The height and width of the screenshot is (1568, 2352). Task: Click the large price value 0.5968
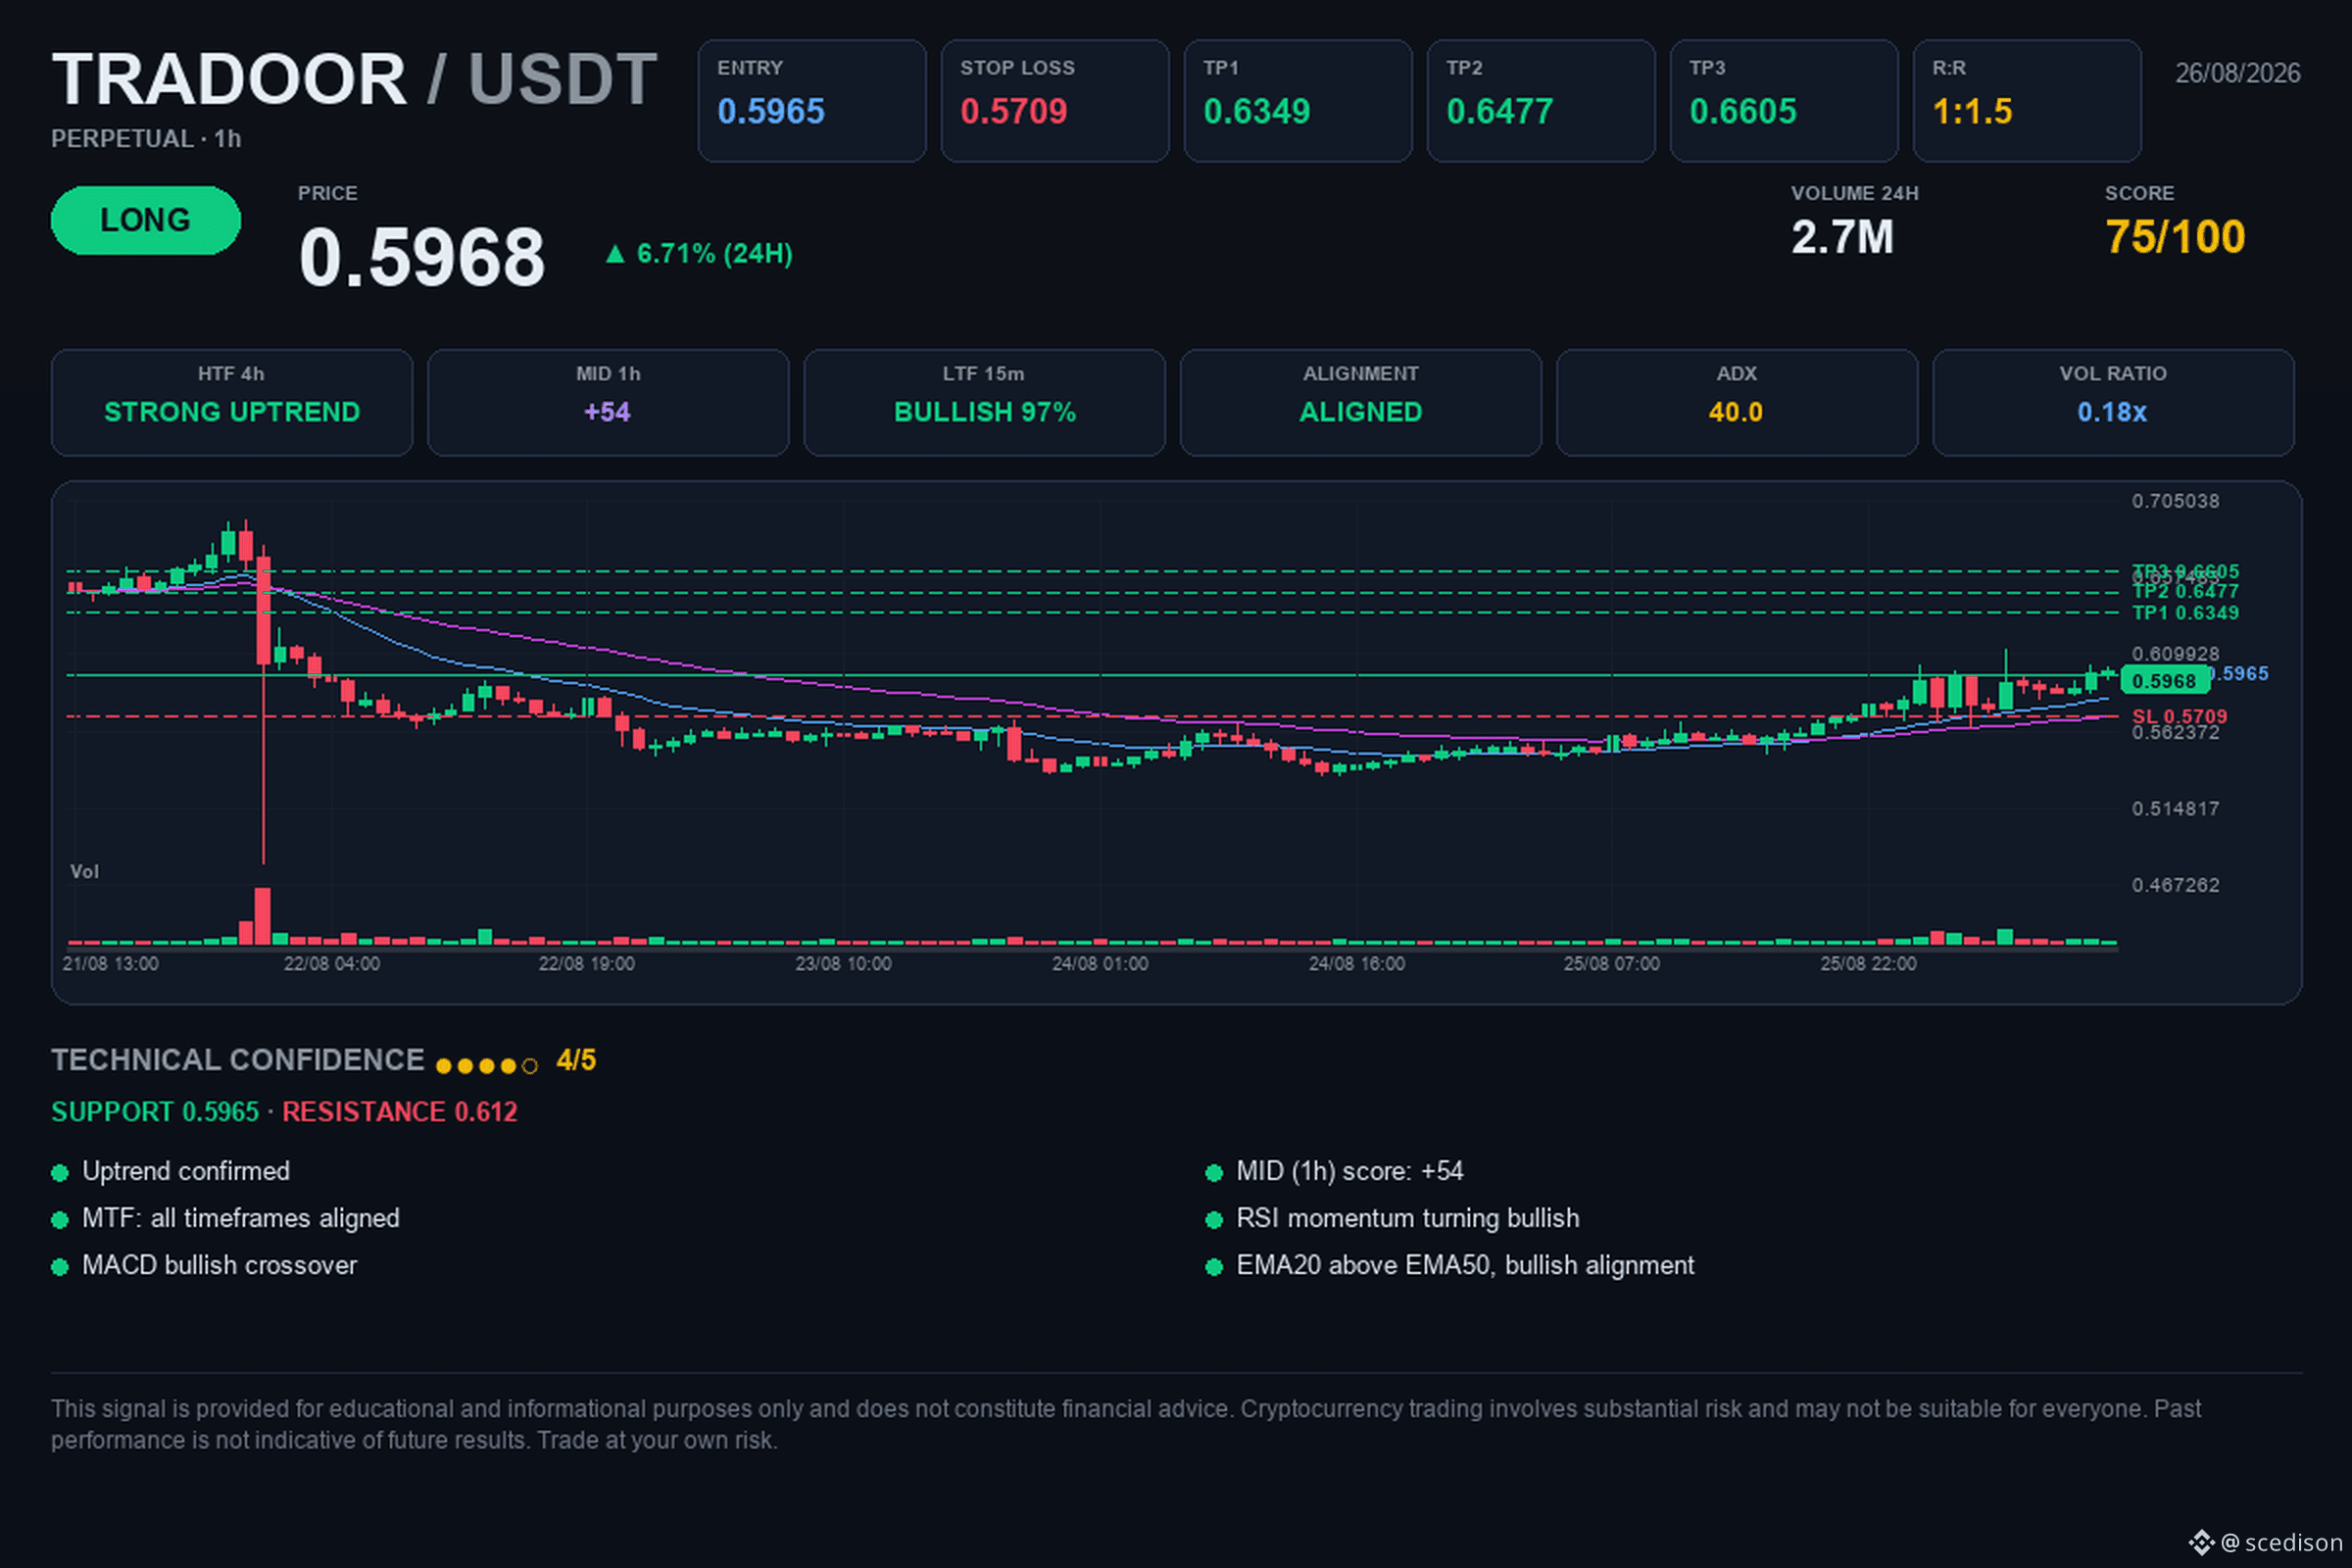pos(422,258)
